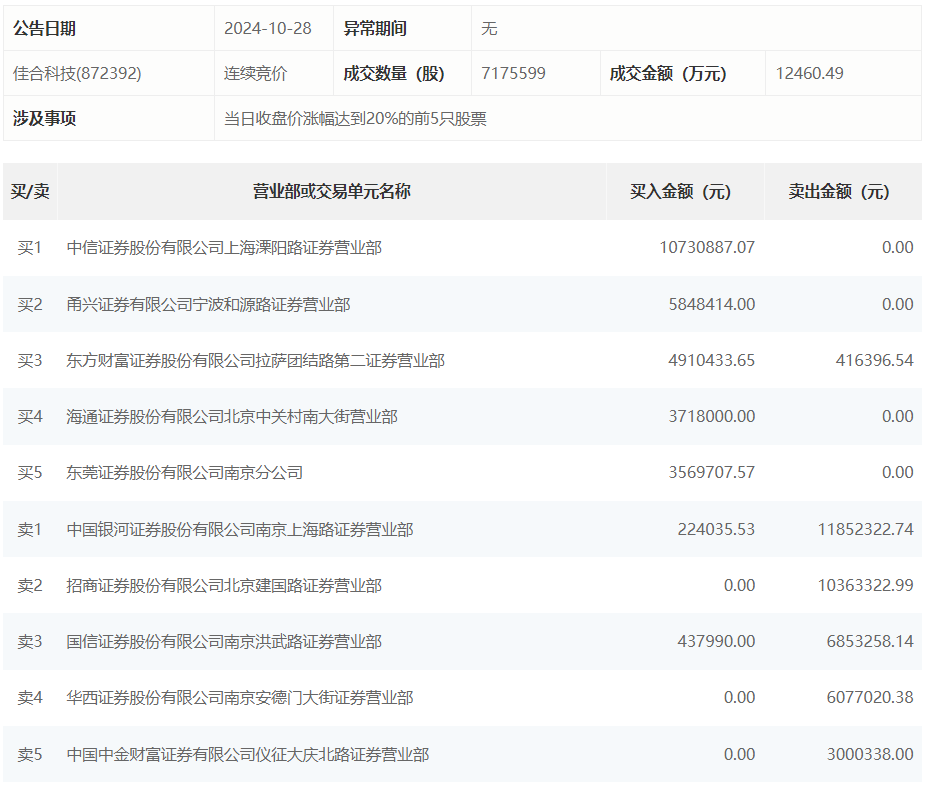This screenshot has height=790, width=929.
Task: Click the 卖4 rank label
Action: pyautogui.click(x=30, y=698)
